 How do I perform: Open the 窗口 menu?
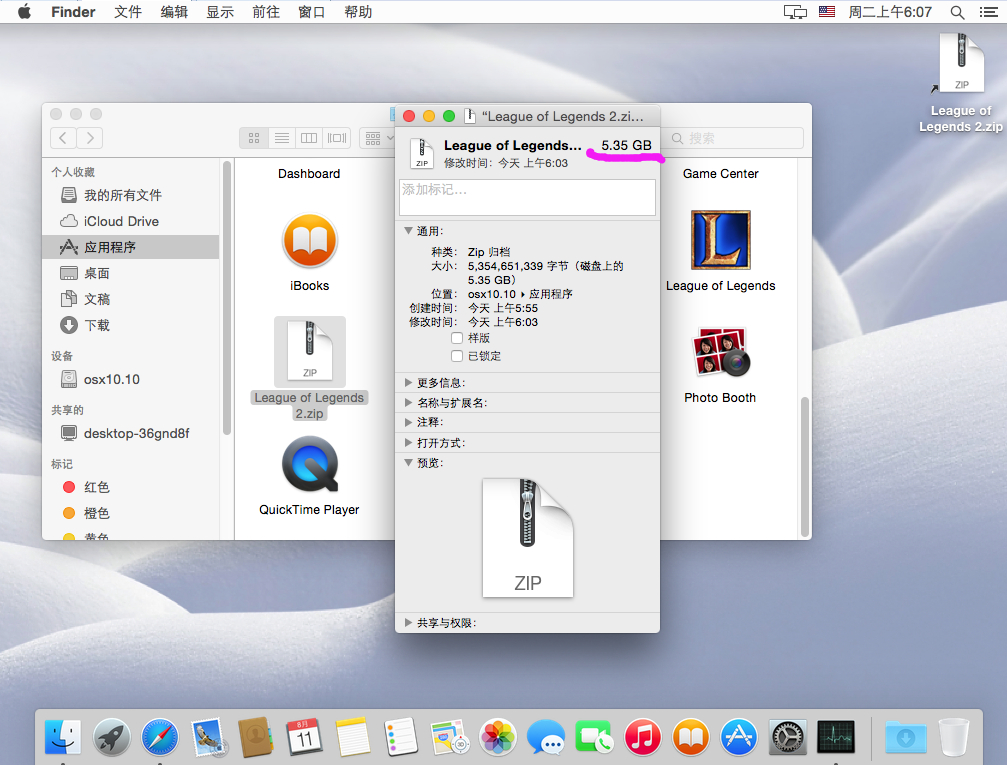pyautogui.click(x=312, y=12)
